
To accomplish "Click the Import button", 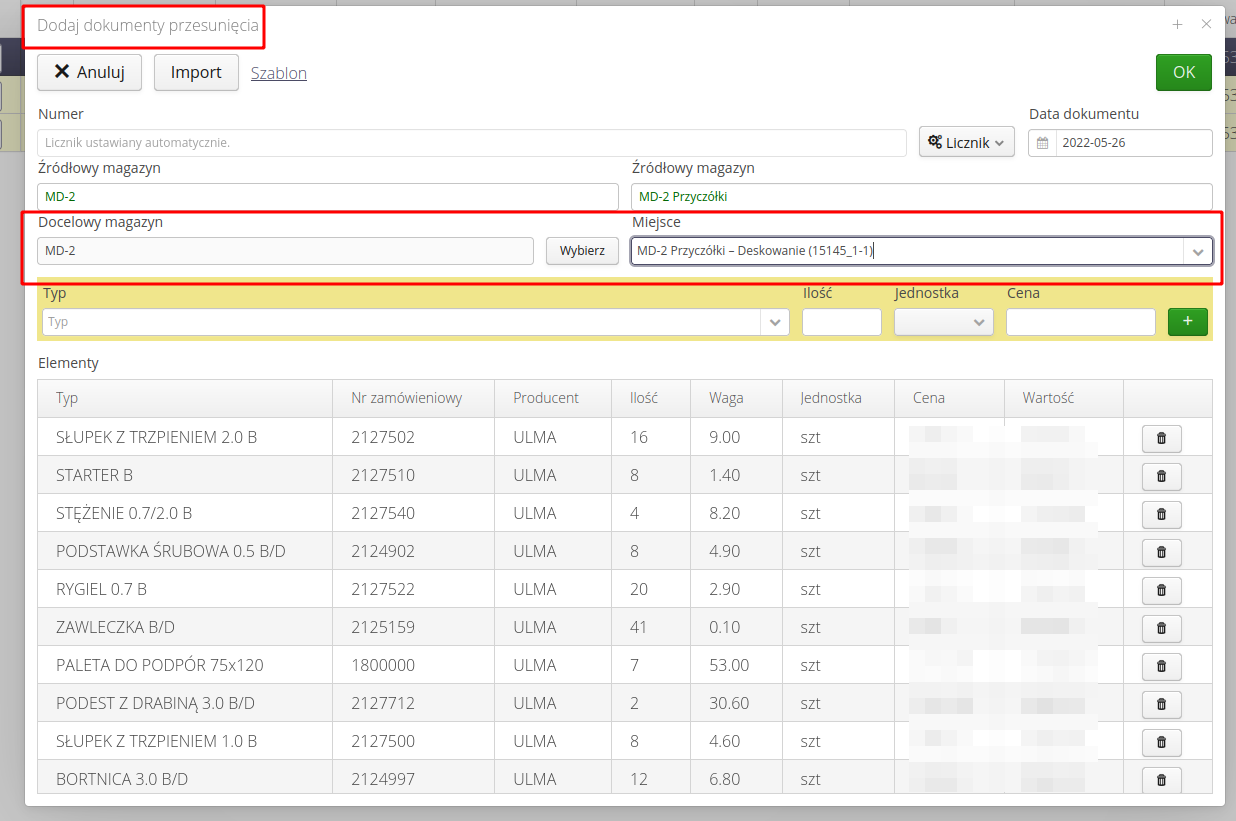I will pos(196,73).
